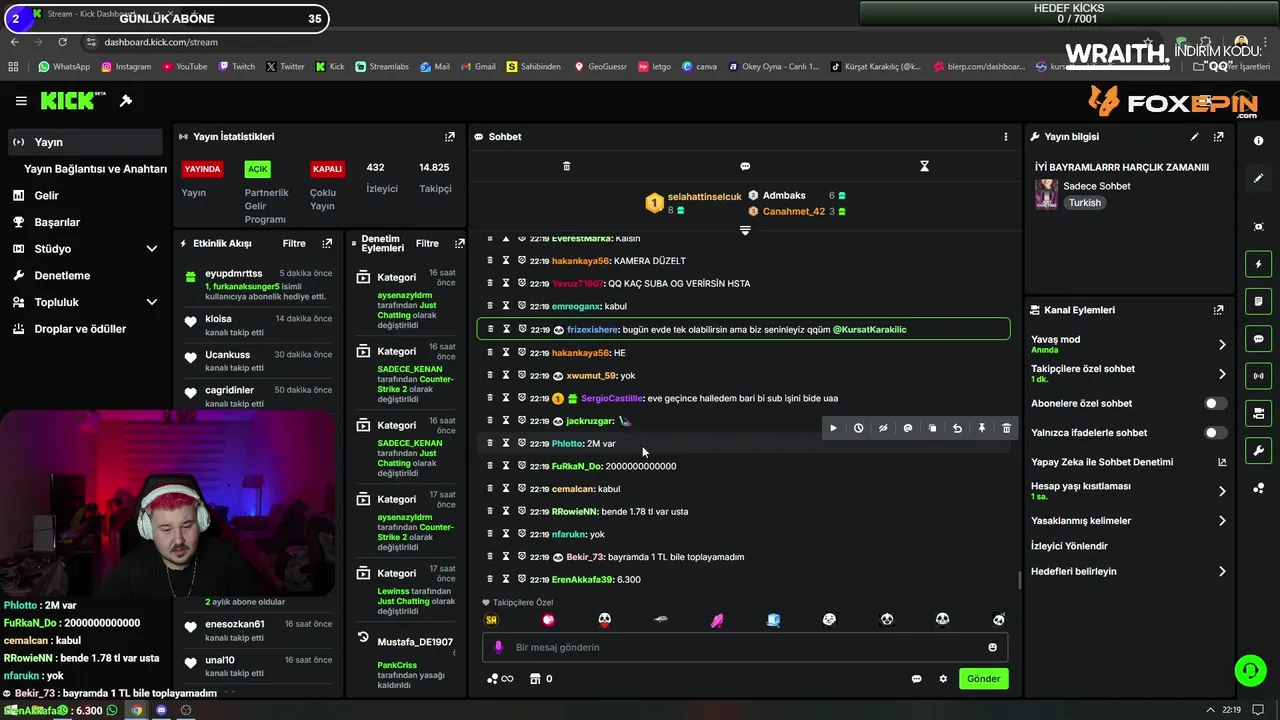Pop out the Yayın bilgisi panel

pyautogui.click(x=1218, y=137)
